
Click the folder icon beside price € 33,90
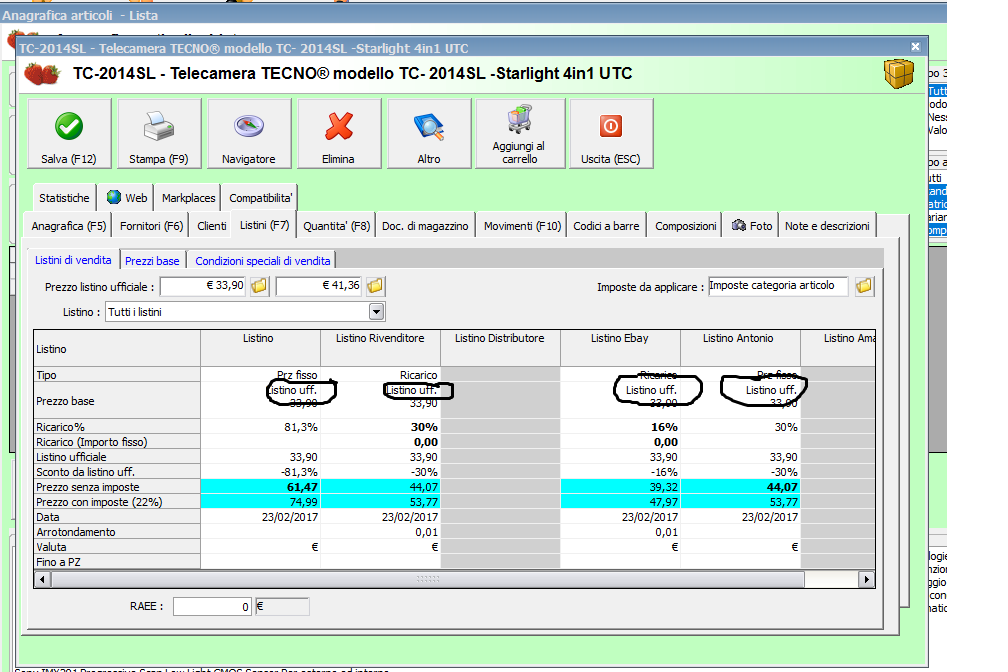(x=259, y=286)
